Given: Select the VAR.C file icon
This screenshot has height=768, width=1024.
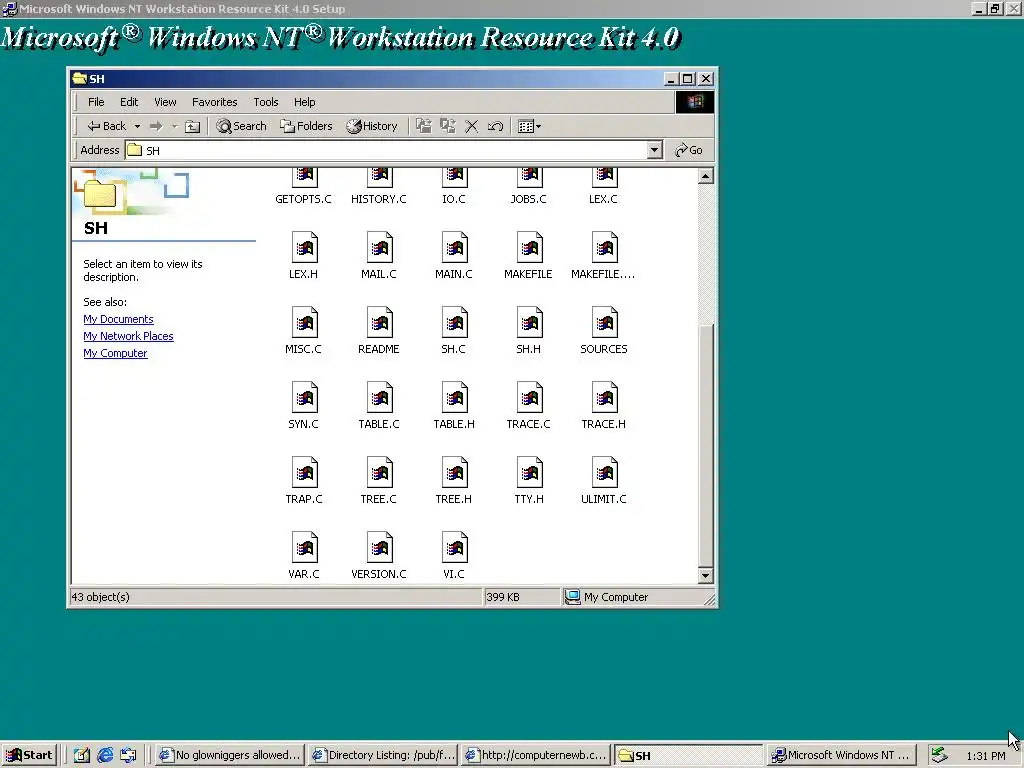Looking at the screenshot, I should coord(304,556).
